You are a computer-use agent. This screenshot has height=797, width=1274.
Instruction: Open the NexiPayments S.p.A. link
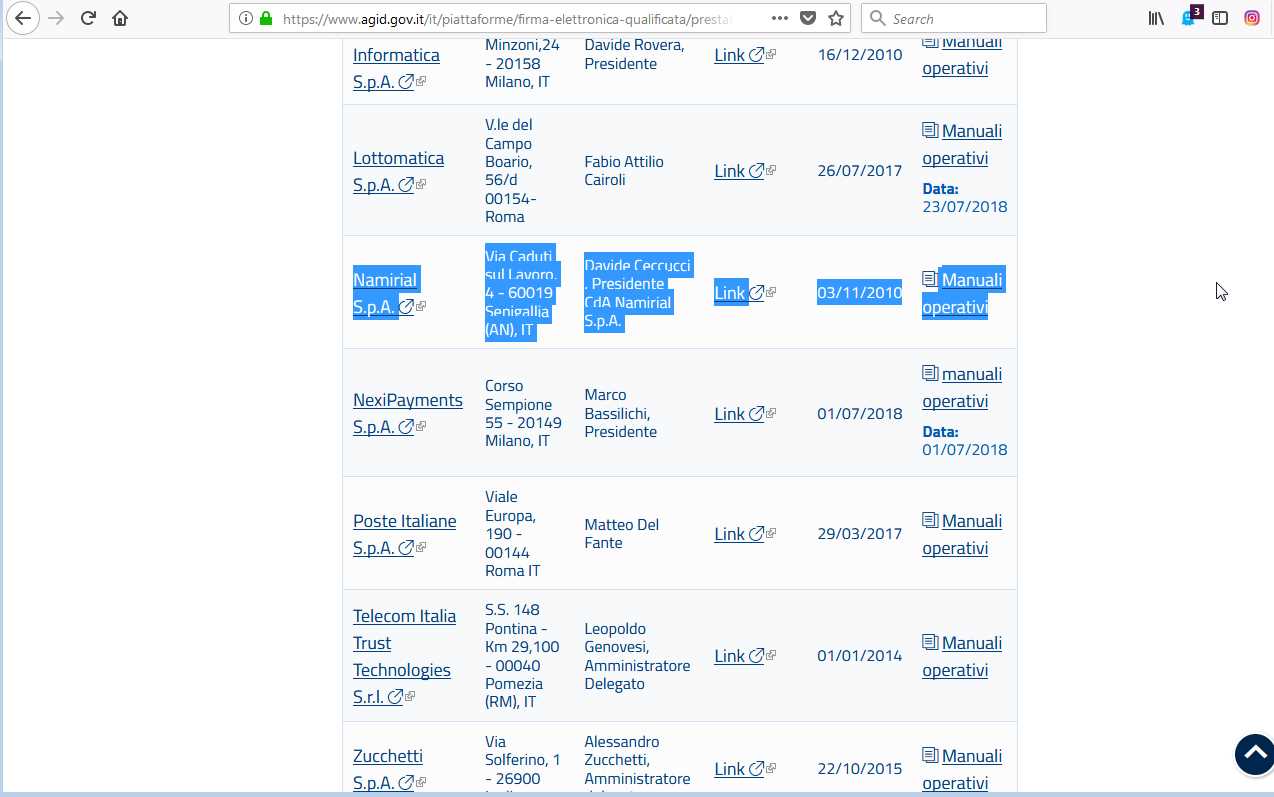[407, 413]
